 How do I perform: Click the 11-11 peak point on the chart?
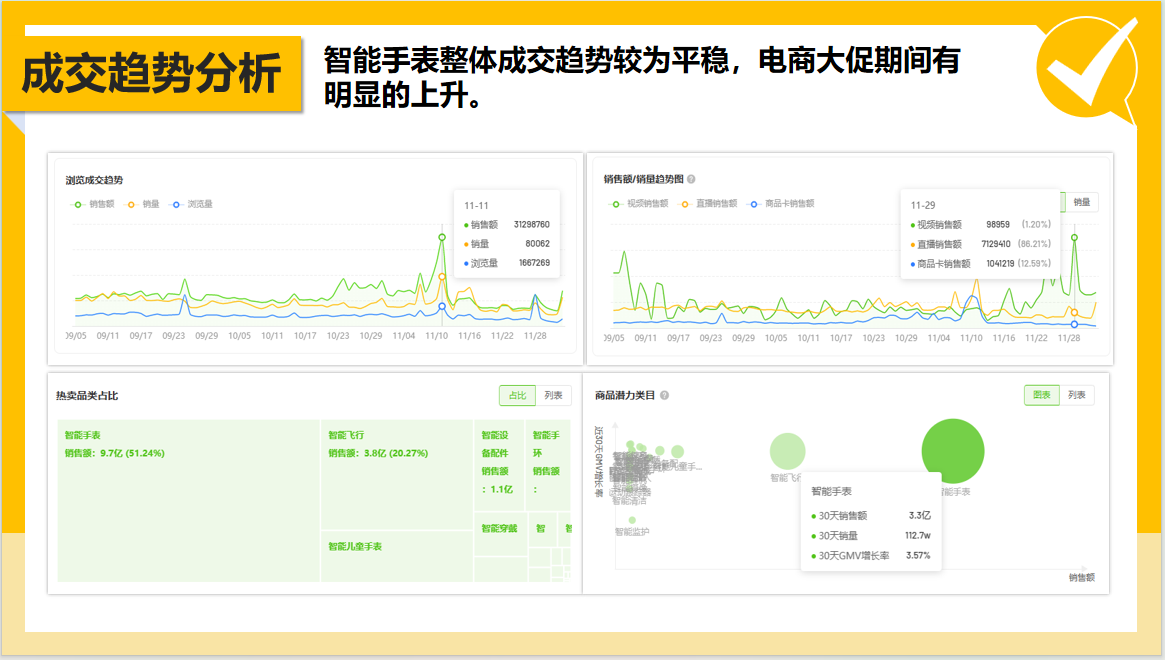click(440, 235)
